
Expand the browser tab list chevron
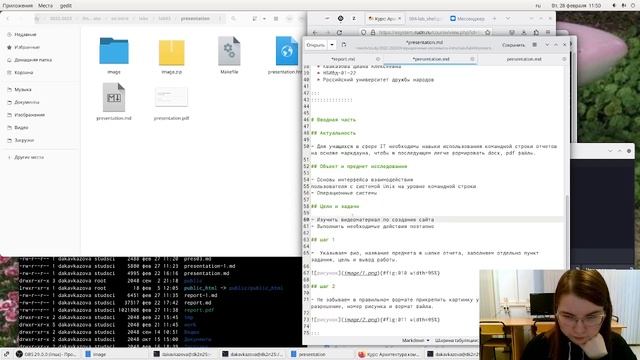click(x=508, y=18)
